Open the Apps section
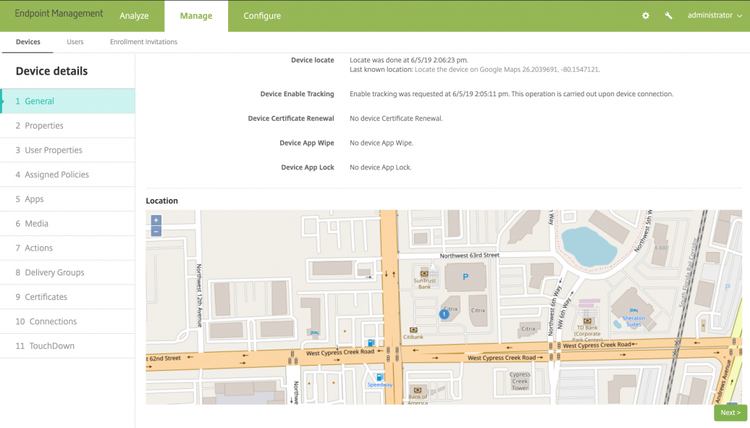Screen dimensions: 750x428 [x=67, y=199]
